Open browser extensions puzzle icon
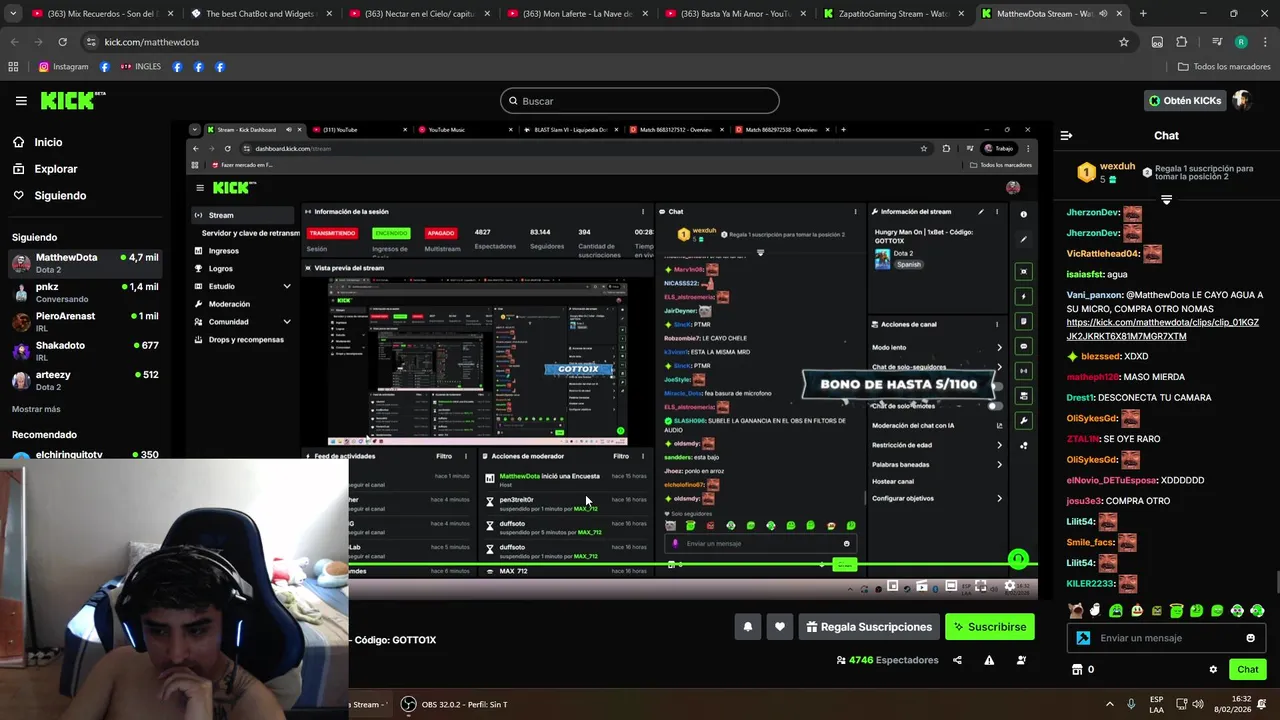Screen dimensions: 1280x720 coord(1182,42)
